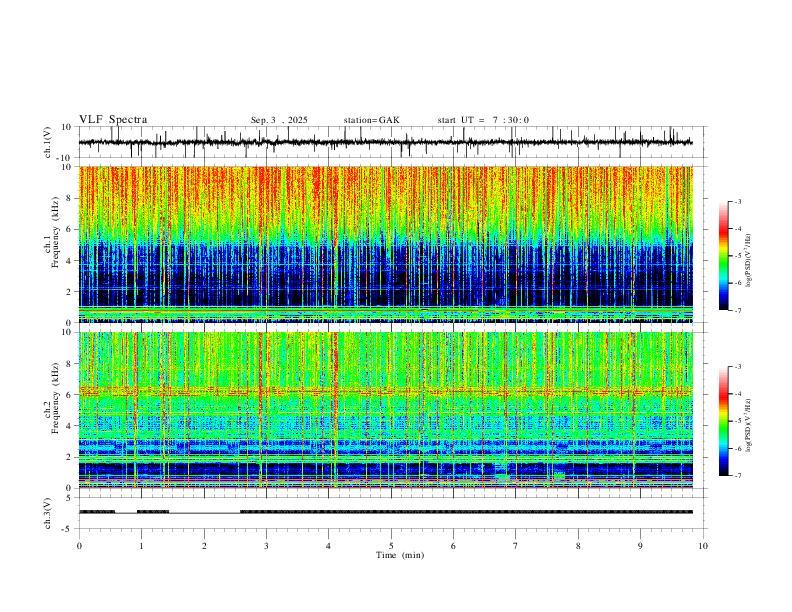Click the lower "log(PSD)(V²/Hz)" colorbar label
The image size is (792, 612).
(x=749, y=425)
